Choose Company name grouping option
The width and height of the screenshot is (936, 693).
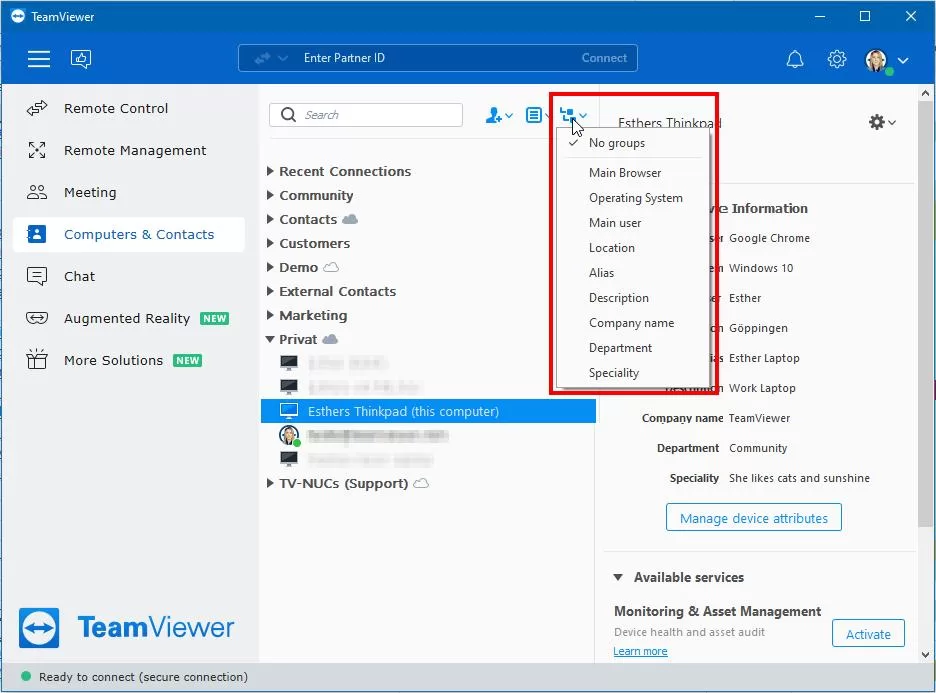pos(631,323)
